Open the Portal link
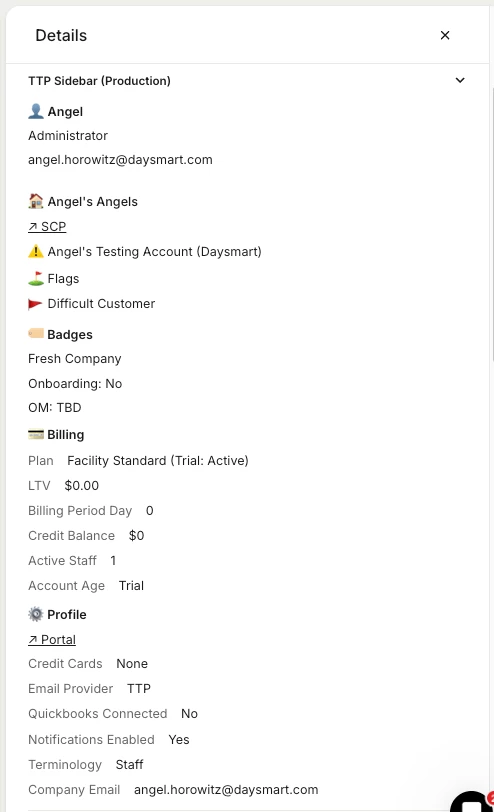This screenshot has width=494, height=812. (52, 640)
